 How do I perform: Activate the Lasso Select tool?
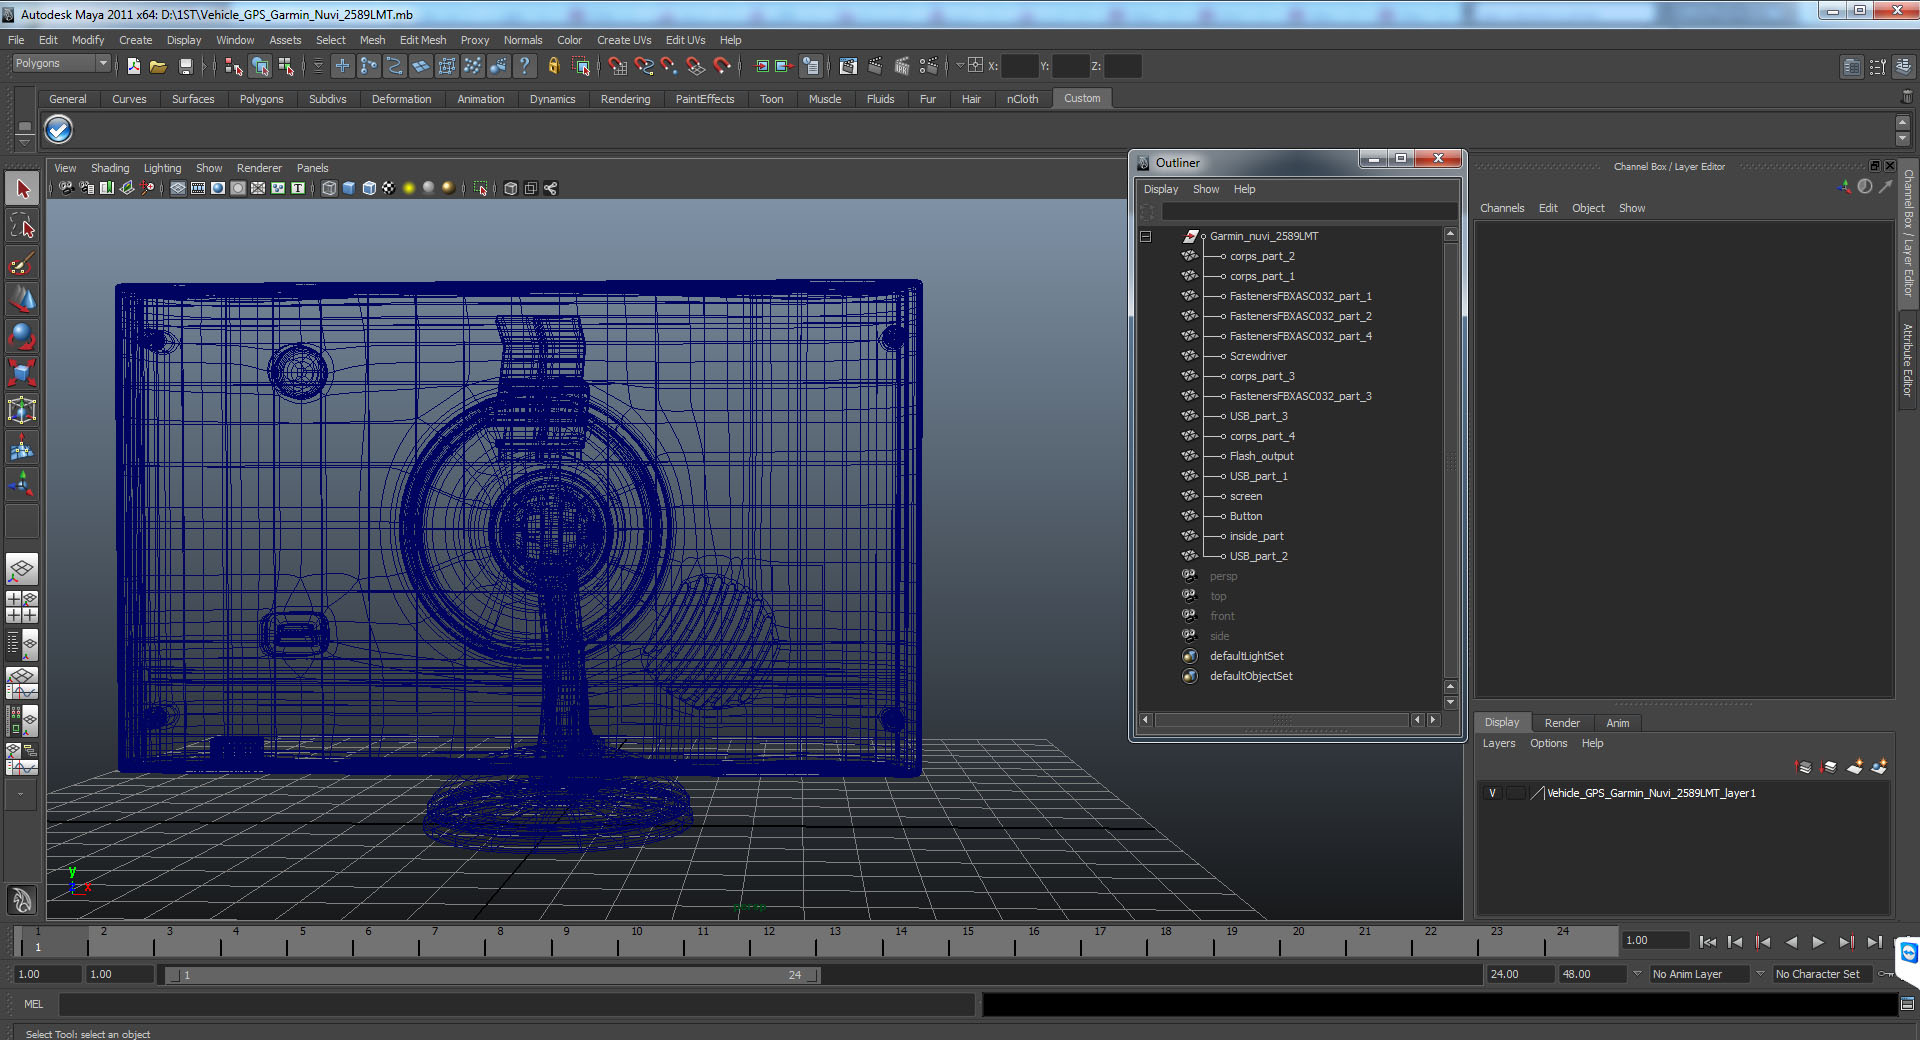pos(22,226)
